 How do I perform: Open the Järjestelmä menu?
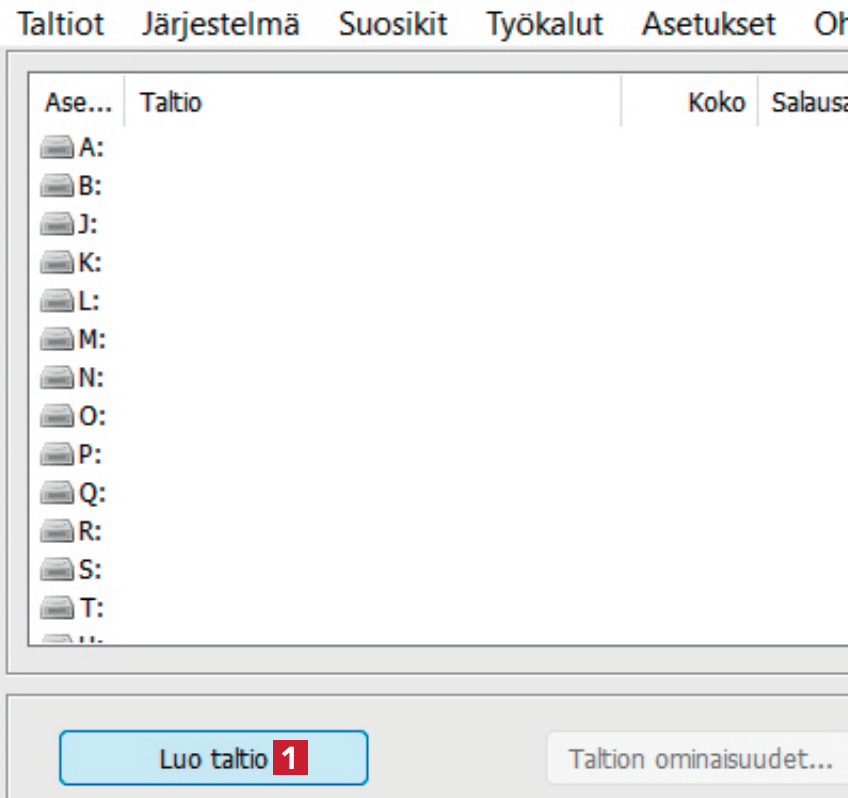tap(220, 24)
